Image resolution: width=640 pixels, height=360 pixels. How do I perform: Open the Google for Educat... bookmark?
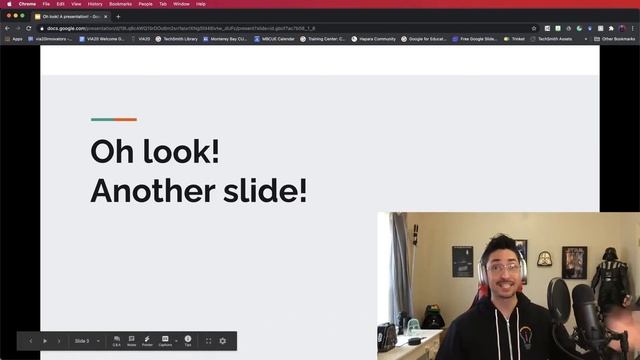click(424, 39)
